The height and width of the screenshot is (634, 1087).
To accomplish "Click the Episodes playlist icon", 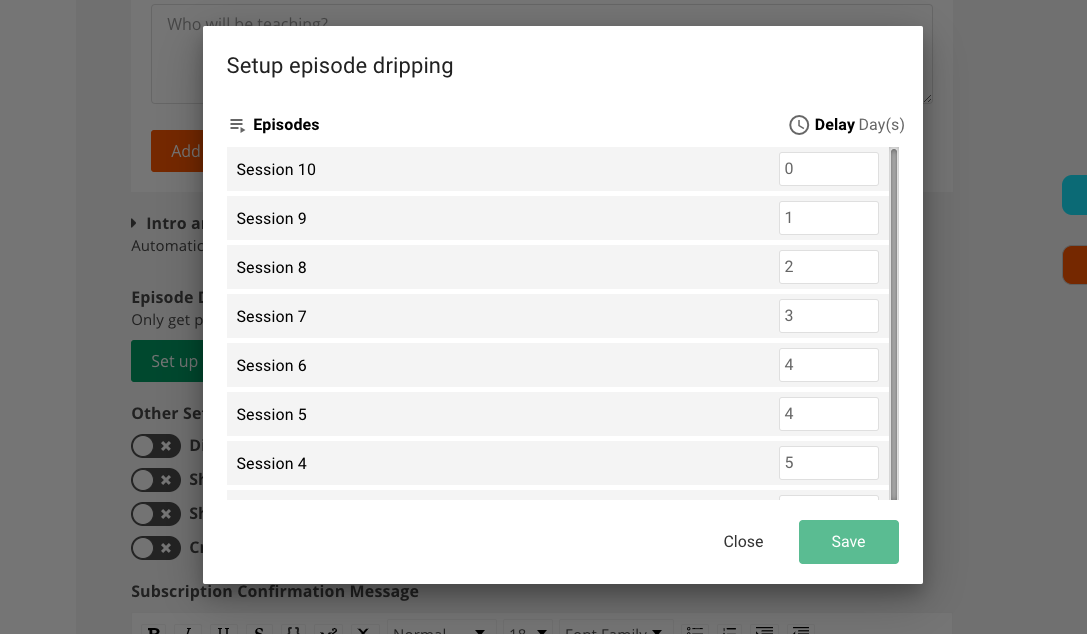I will (x=237, y=125).
